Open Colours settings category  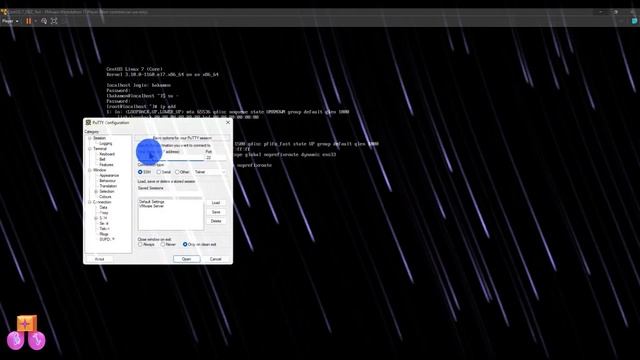pyautogui.click(x=105, y=197)
